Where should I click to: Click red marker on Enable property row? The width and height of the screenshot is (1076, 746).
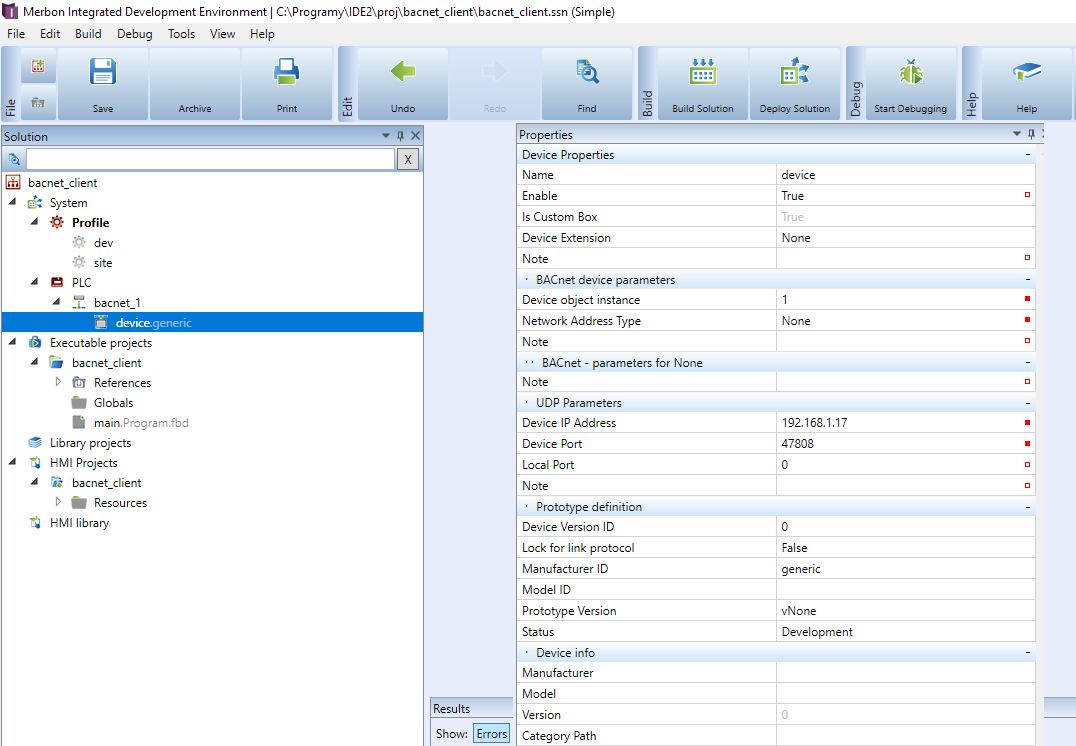[x=1027, y=196]
